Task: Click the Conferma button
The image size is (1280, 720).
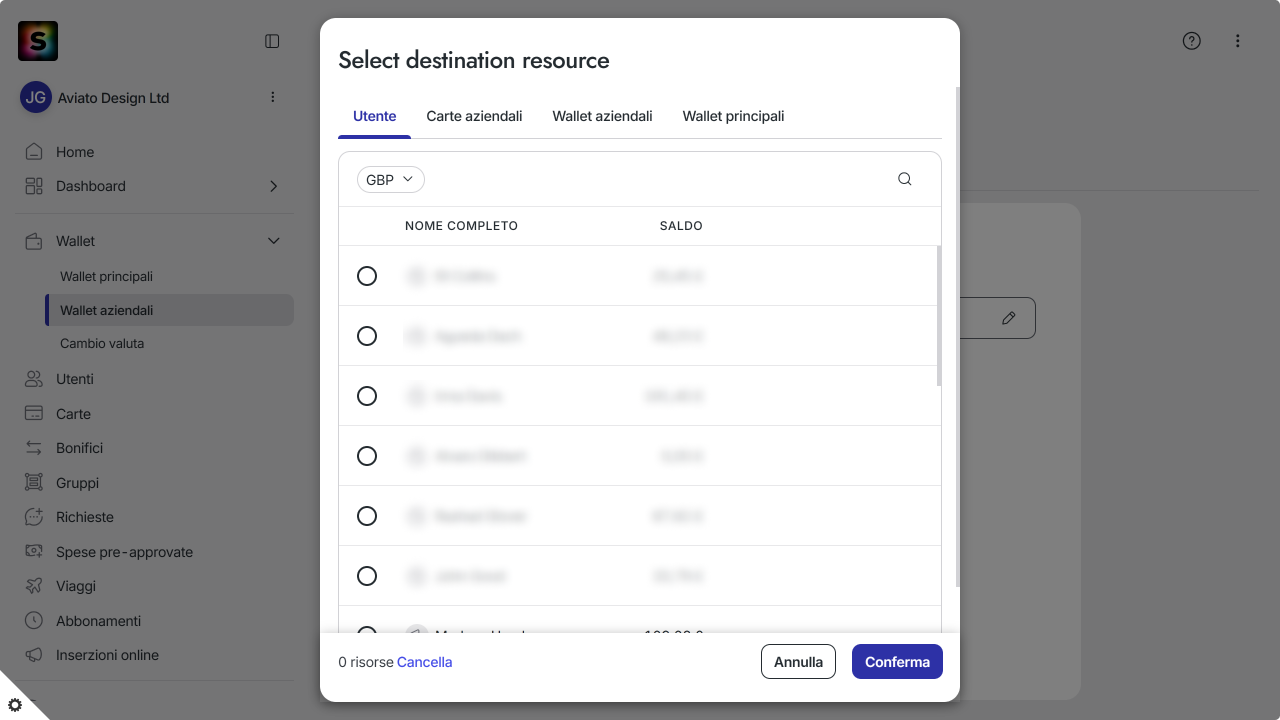Action: (897, 662)
